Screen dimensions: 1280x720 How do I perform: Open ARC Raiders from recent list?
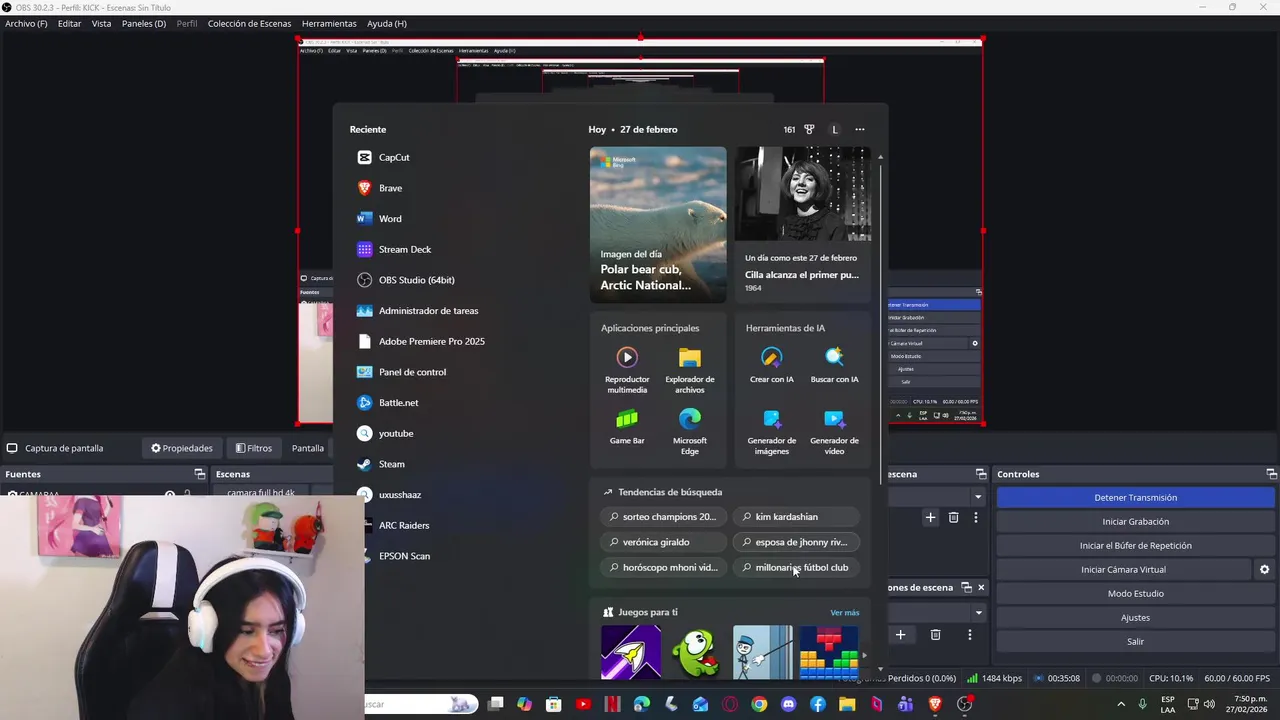click(393, 525)
